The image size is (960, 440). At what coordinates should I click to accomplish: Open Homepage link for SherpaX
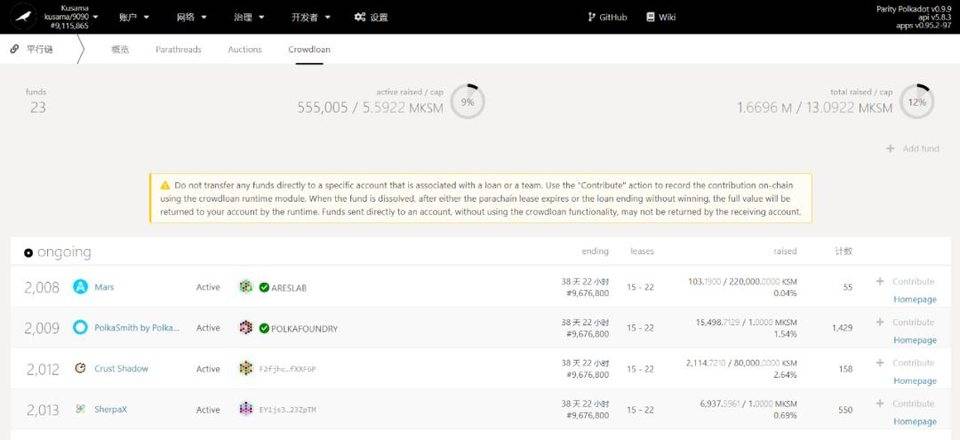915,422
